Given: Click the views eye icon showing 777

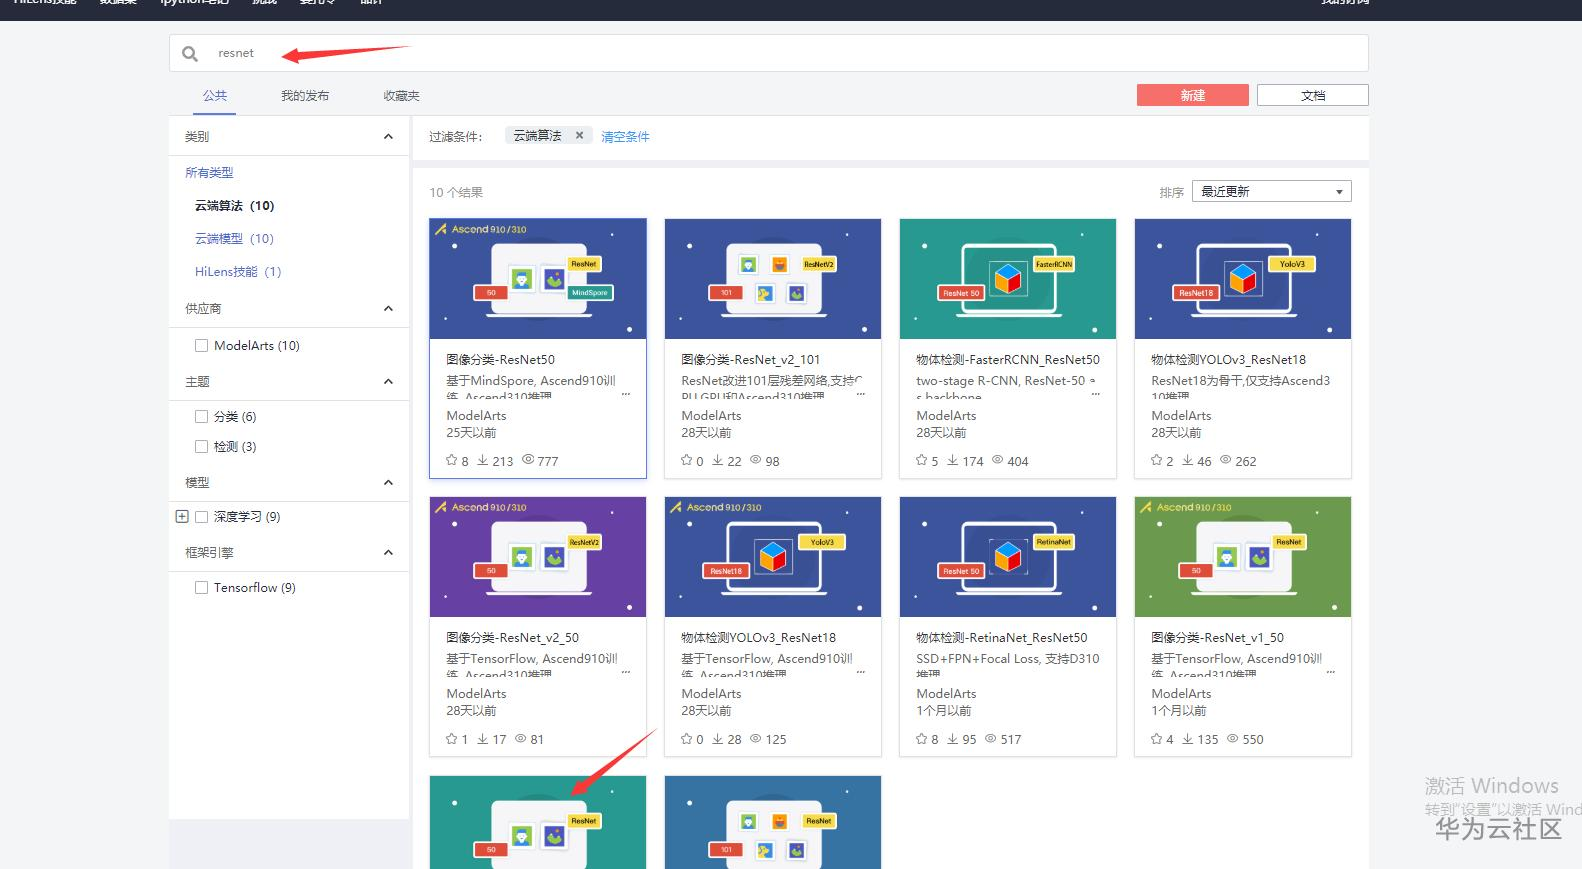Looking at the screenshot, I should 528,461.
